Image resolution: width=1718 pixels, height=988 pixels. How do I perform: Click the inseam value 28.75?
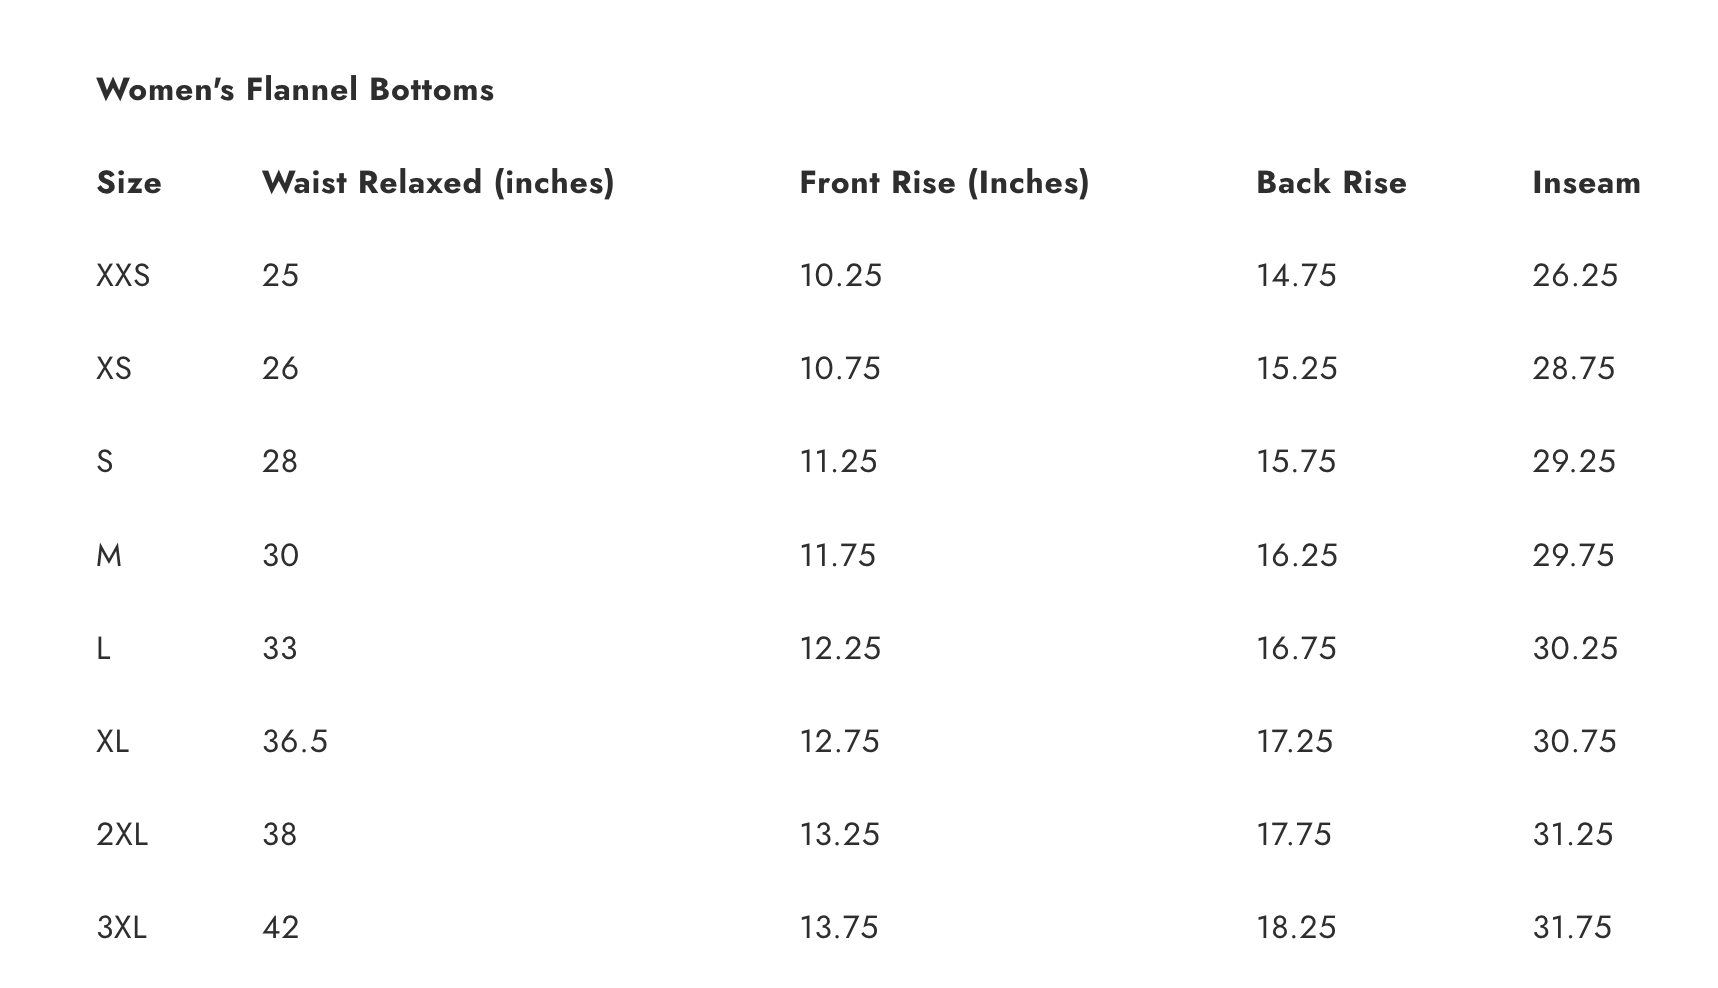(1573, 369)
